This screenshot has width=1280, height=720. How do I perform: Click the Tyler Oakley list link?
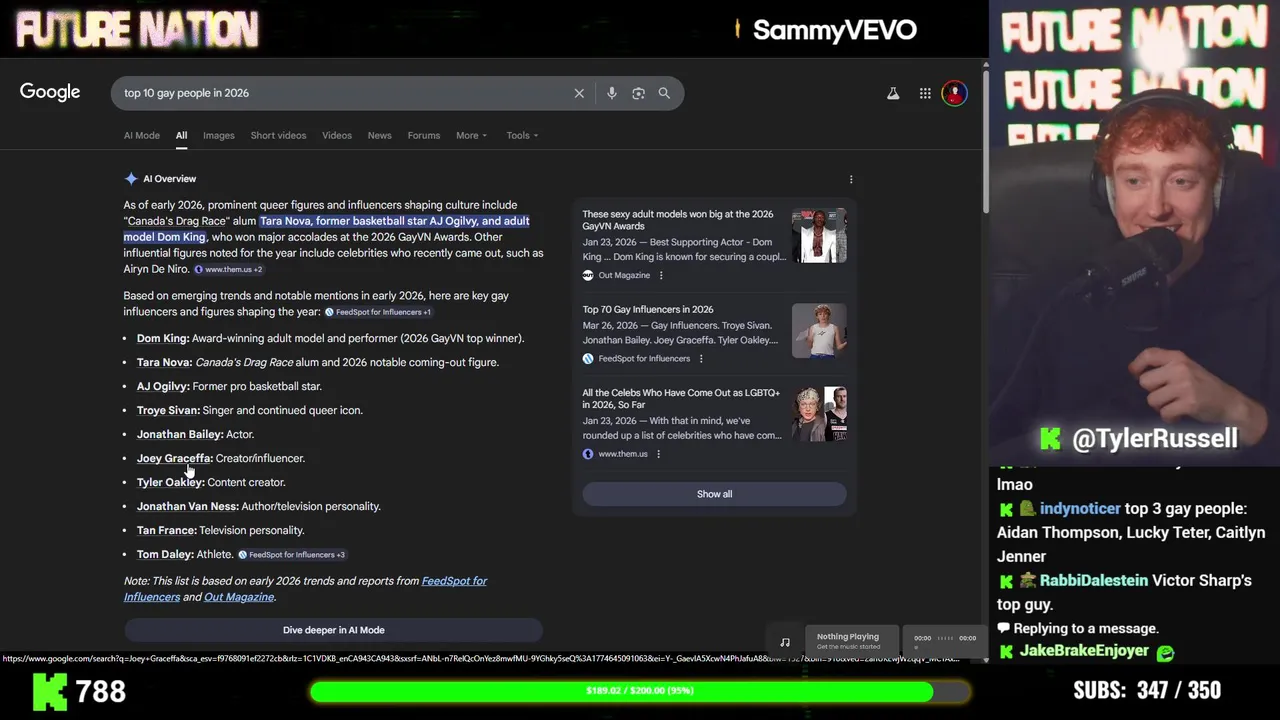[171, 482]
